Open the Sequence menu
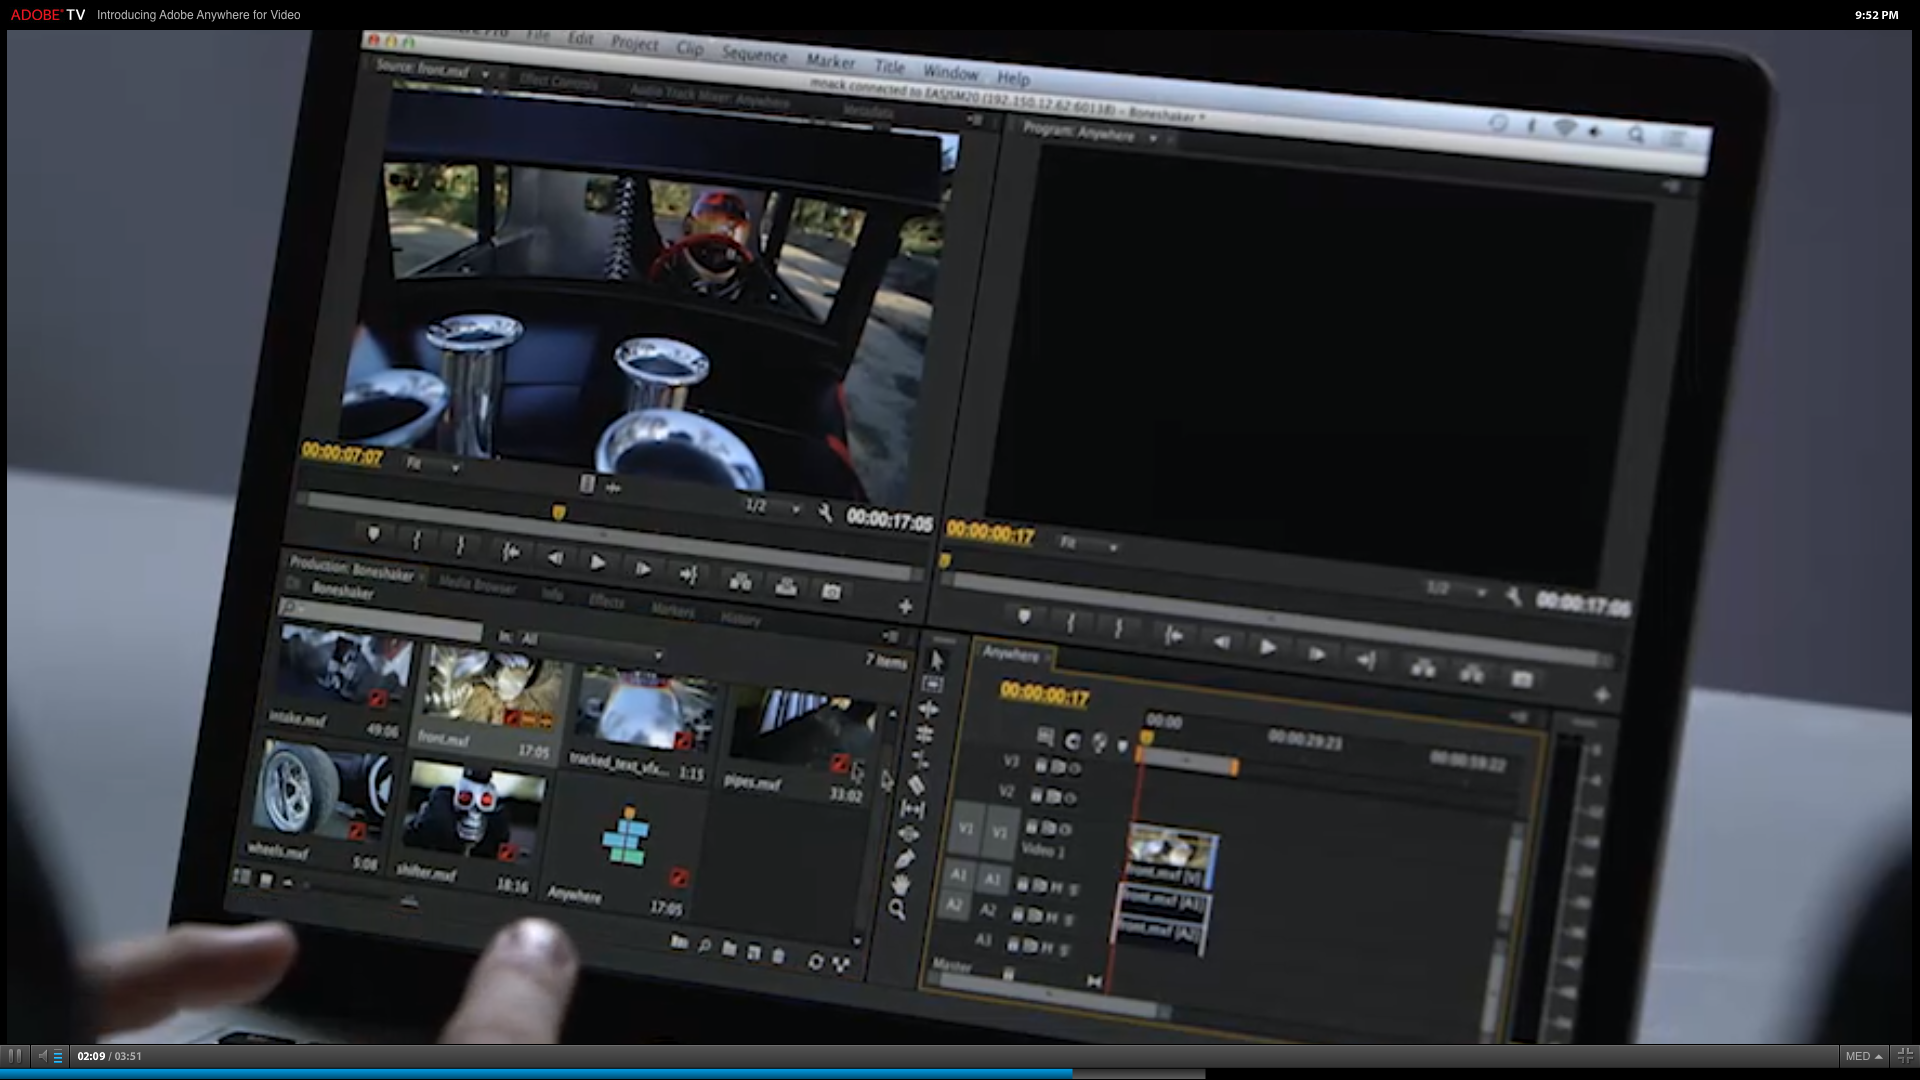The width and height of the screenshot is (1920, 1080). (x=755, y=55)
